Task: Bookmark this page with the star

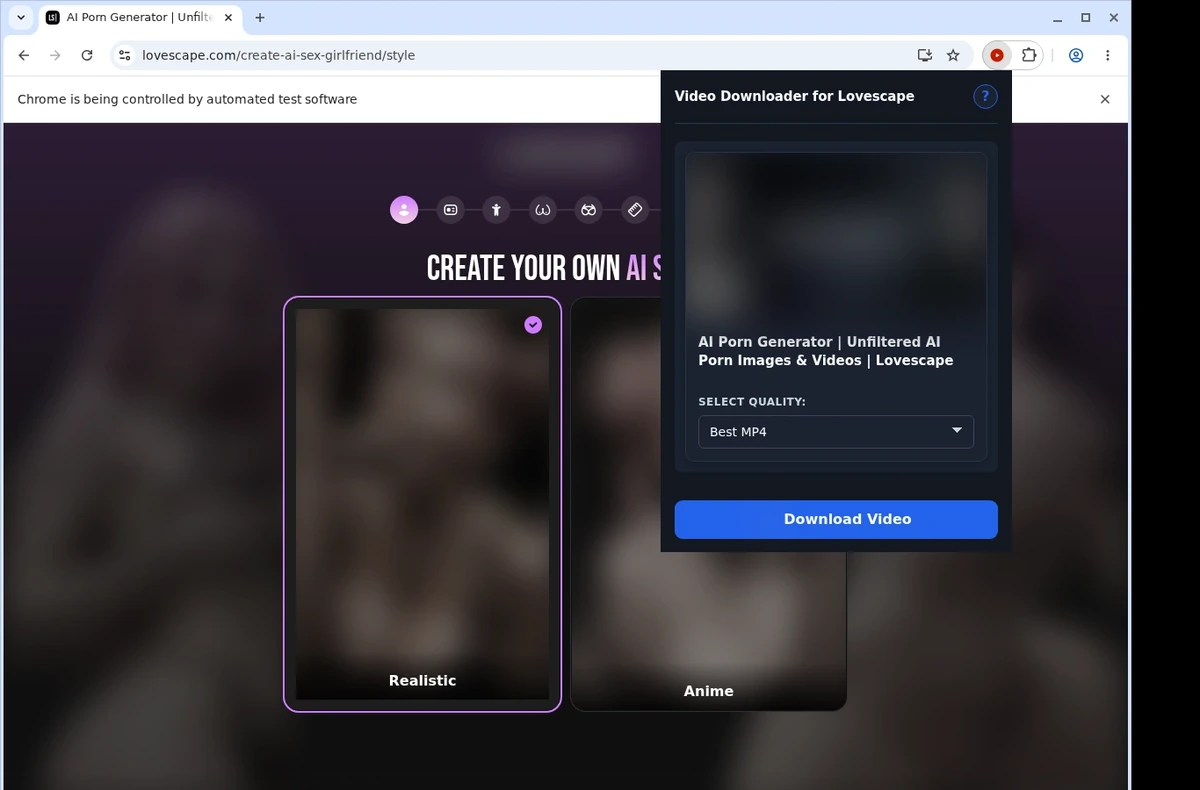Action: [953, 55]
